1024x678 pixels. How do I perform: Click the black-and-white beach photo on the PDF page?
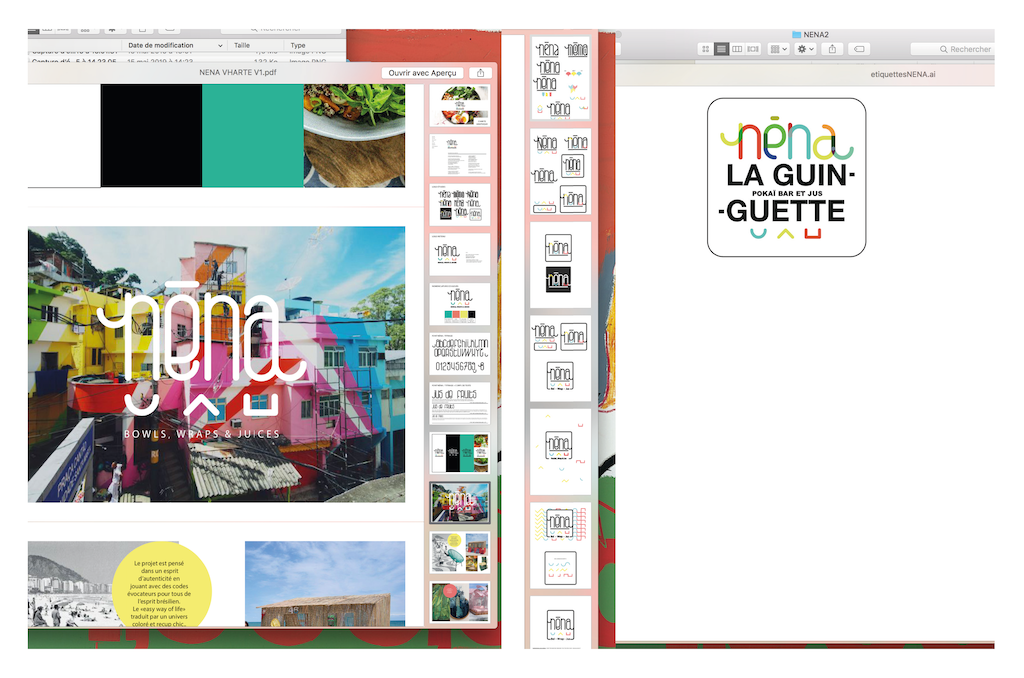click(70, 584)
